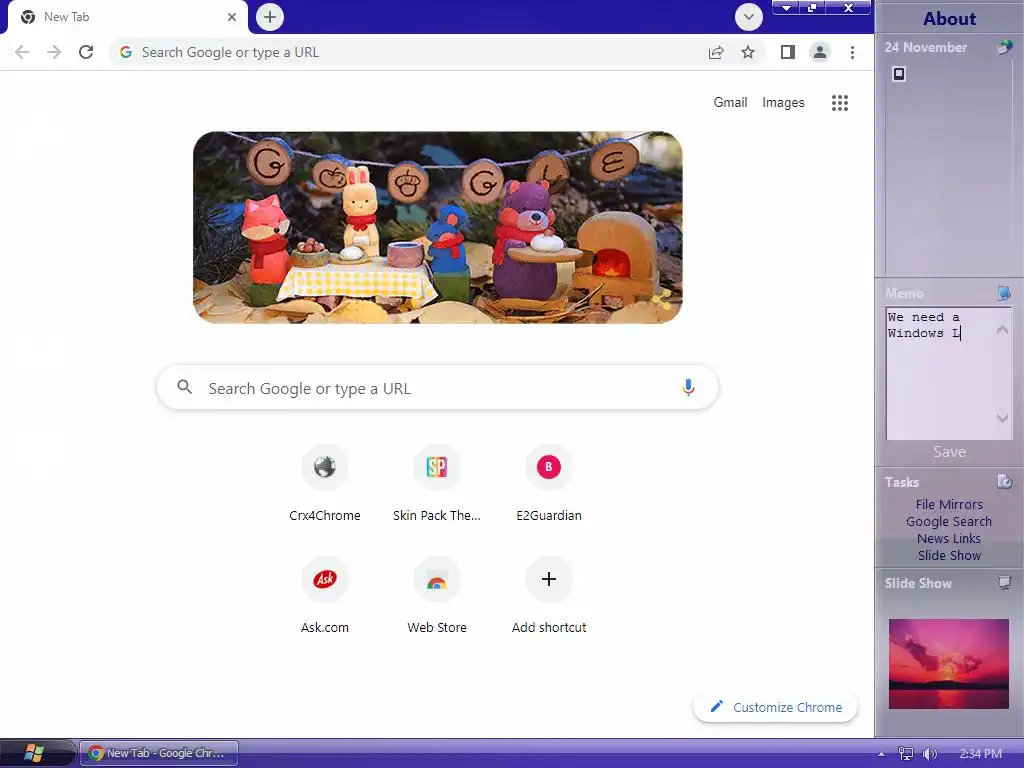Open Gmail link
Screen dimensions: 1024x768
click(x=730, y=103)
